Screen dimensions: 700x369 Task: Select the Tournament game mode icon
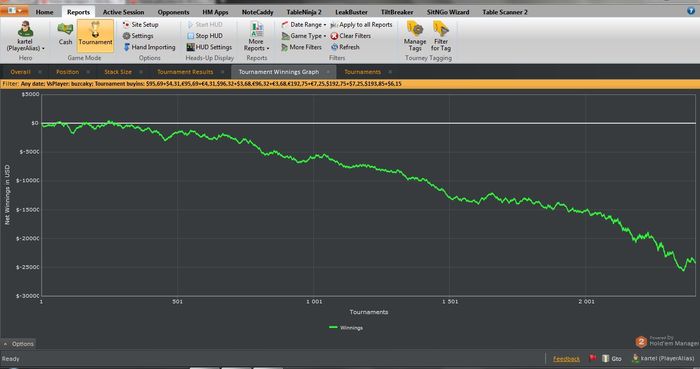[95, 29]
